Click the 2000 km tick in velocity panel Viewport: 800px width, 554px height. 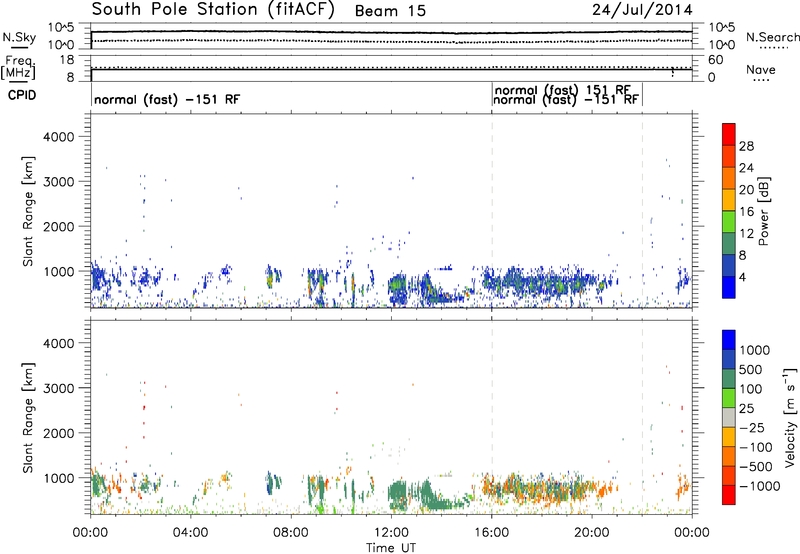click(x=58, y=433)
